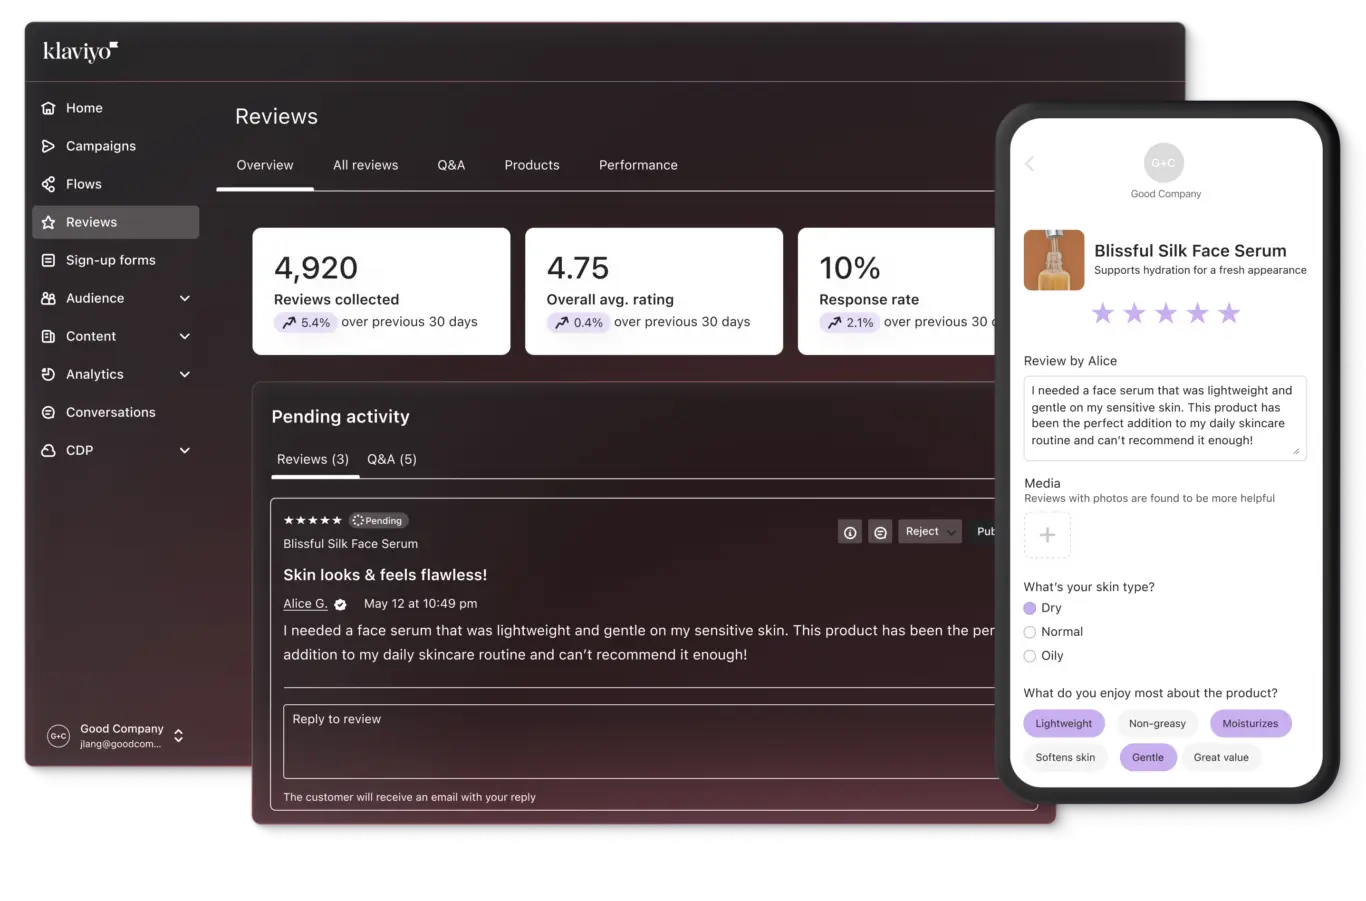Click Alice G. verified badge icon

pyautogui.click(x=340, y=604)
